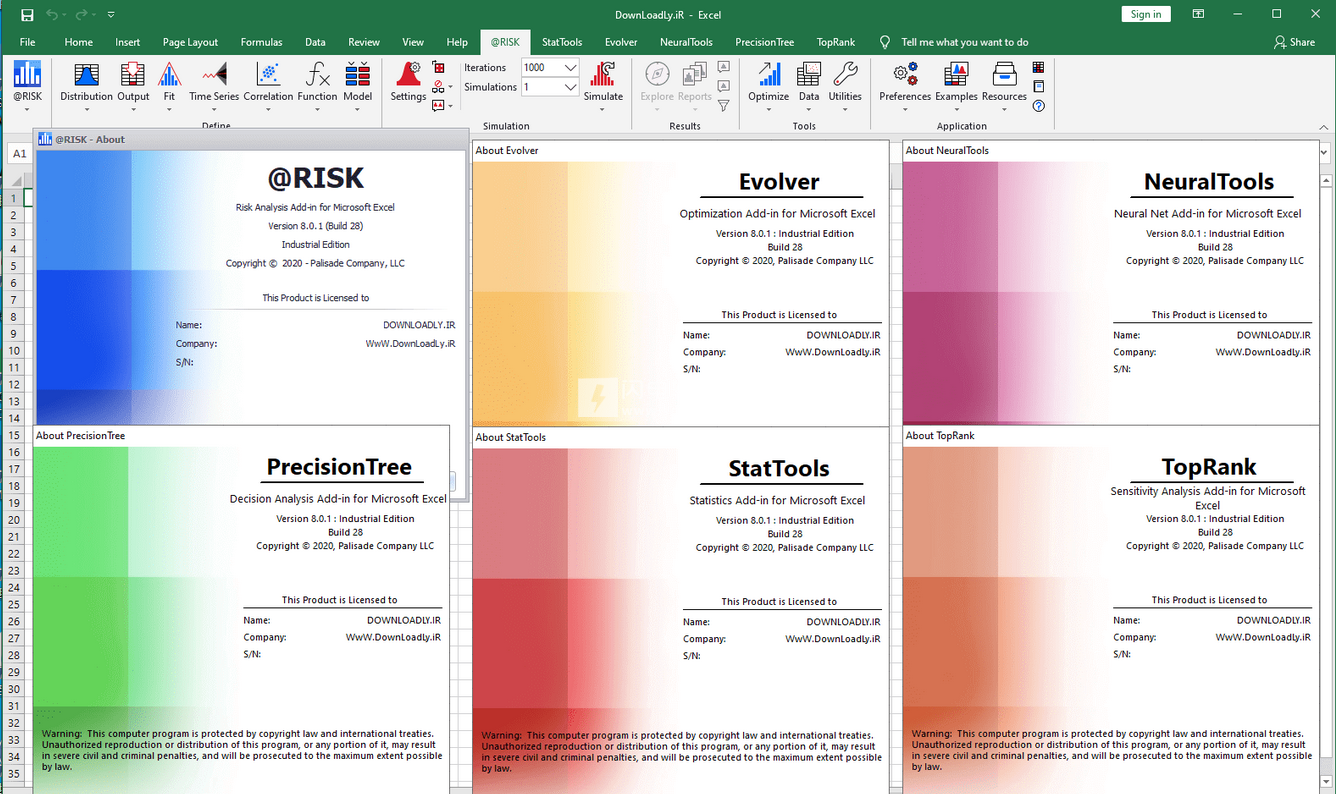Click the small window icon beside Resources

[x=1039, y=87]
